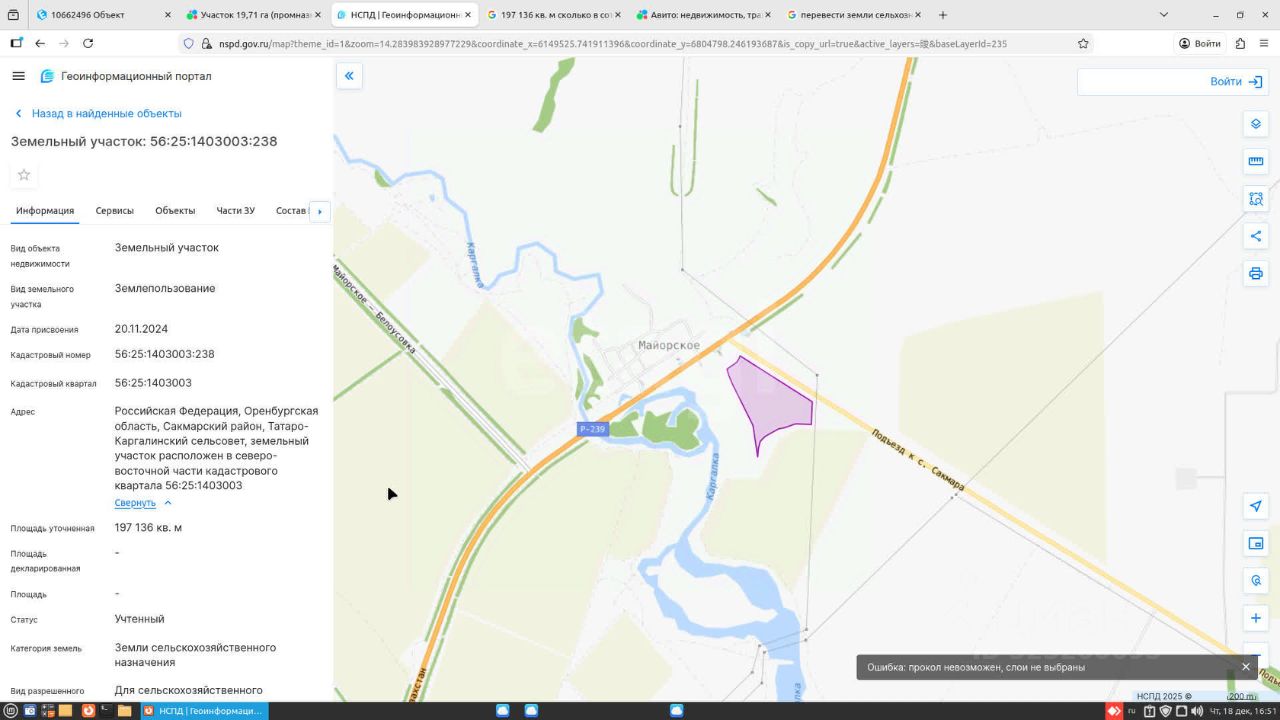Click the date 20.11.2024 value

coord(141,329)
